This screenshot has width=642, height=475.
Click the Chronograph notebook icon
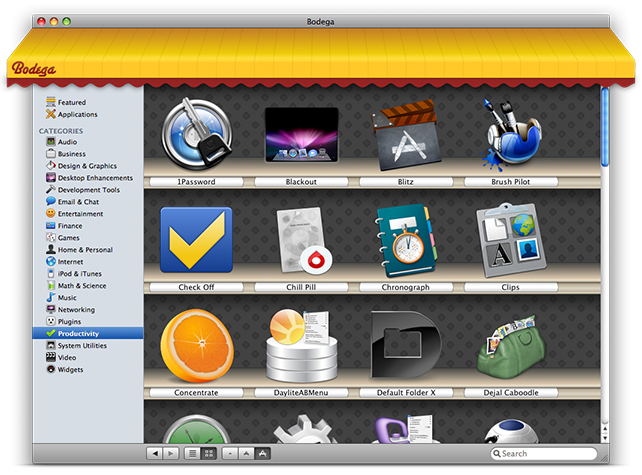tap(406, 241)
